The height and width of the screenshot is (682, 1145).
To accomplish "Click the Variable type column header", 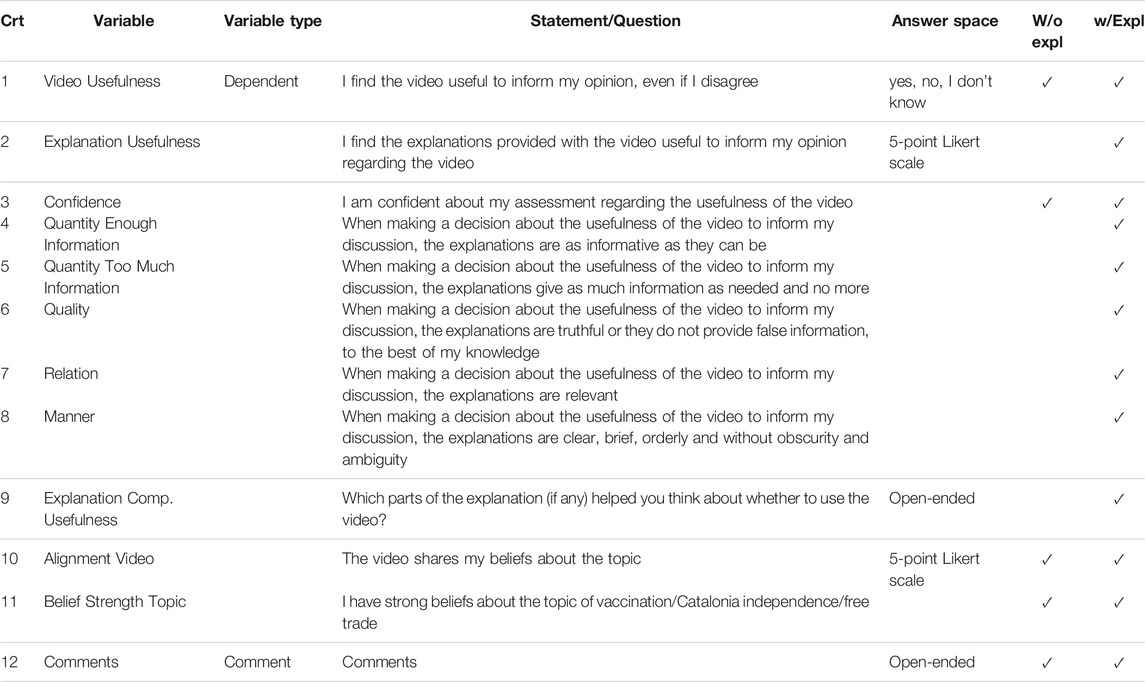I will pyautogui.click(x=272, y=21).
